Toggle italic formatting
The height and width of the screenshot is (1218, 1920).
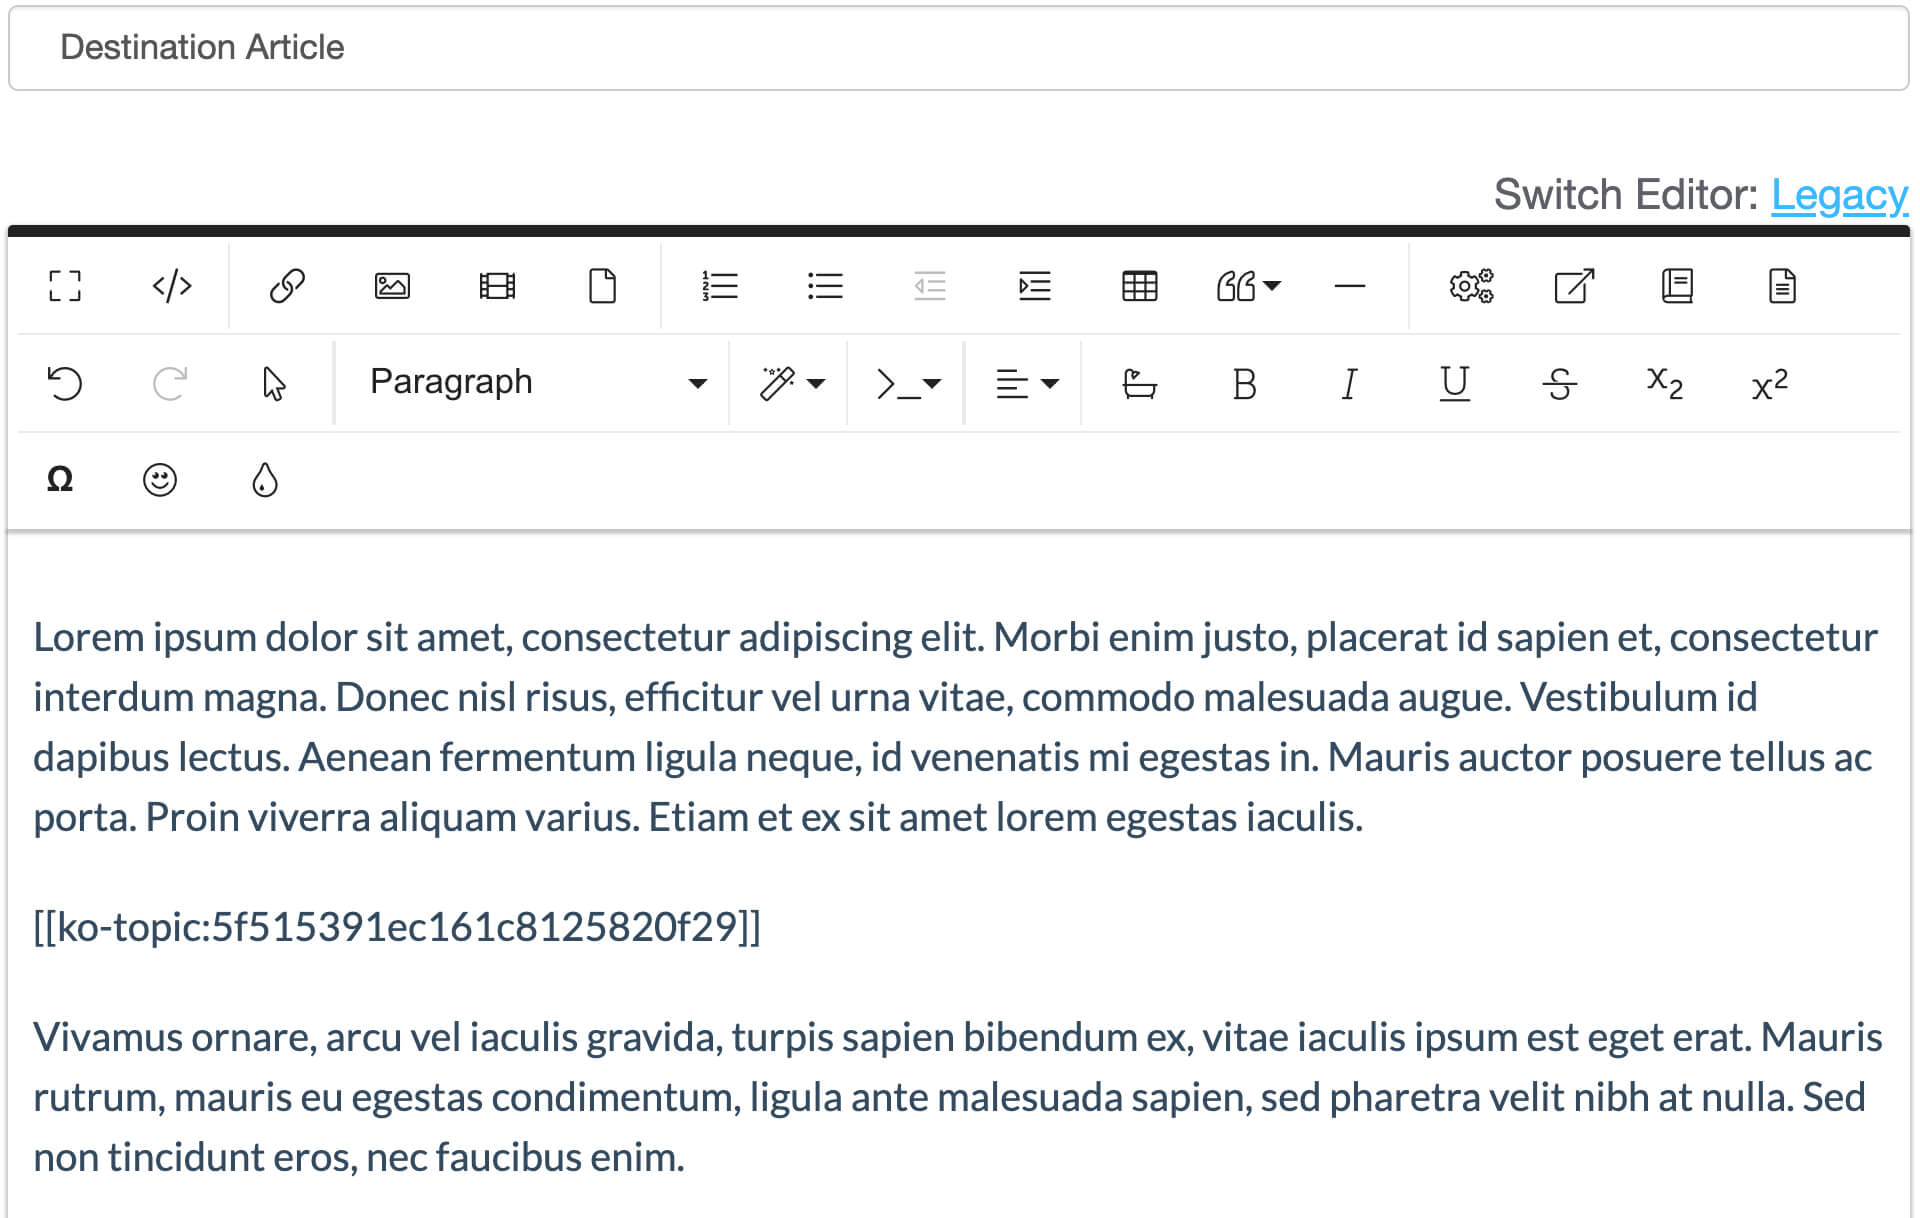pos(1348,383)
